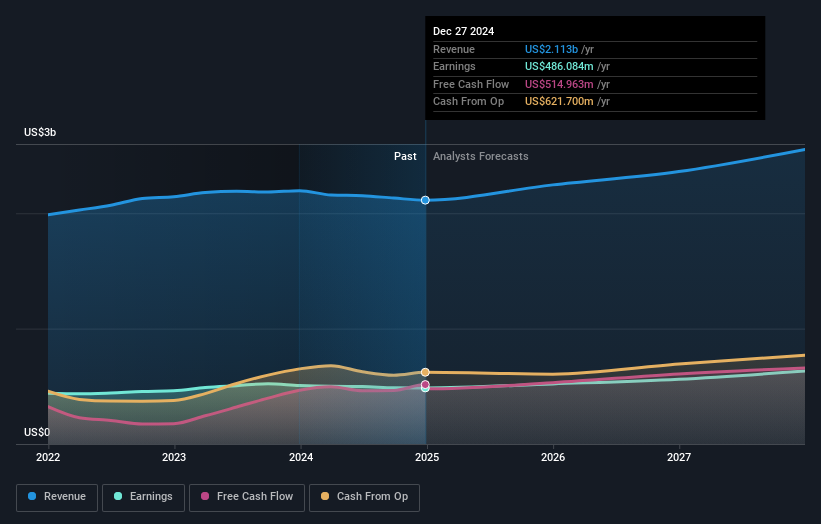The height and width of the screenshot is (524, 821).
Task: Click the US$486.084m earnings value
Action: click(x=559, y=66)
